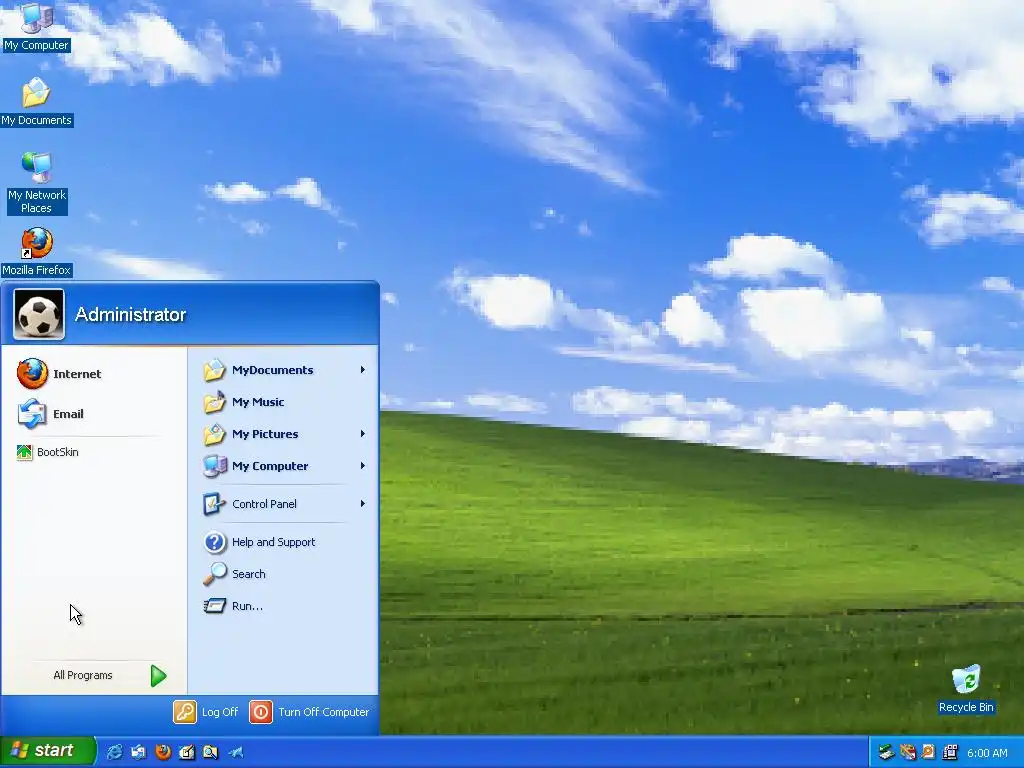Expand the Control Panel submenu
Screen dimensions: 1024x768
point(283,504)
